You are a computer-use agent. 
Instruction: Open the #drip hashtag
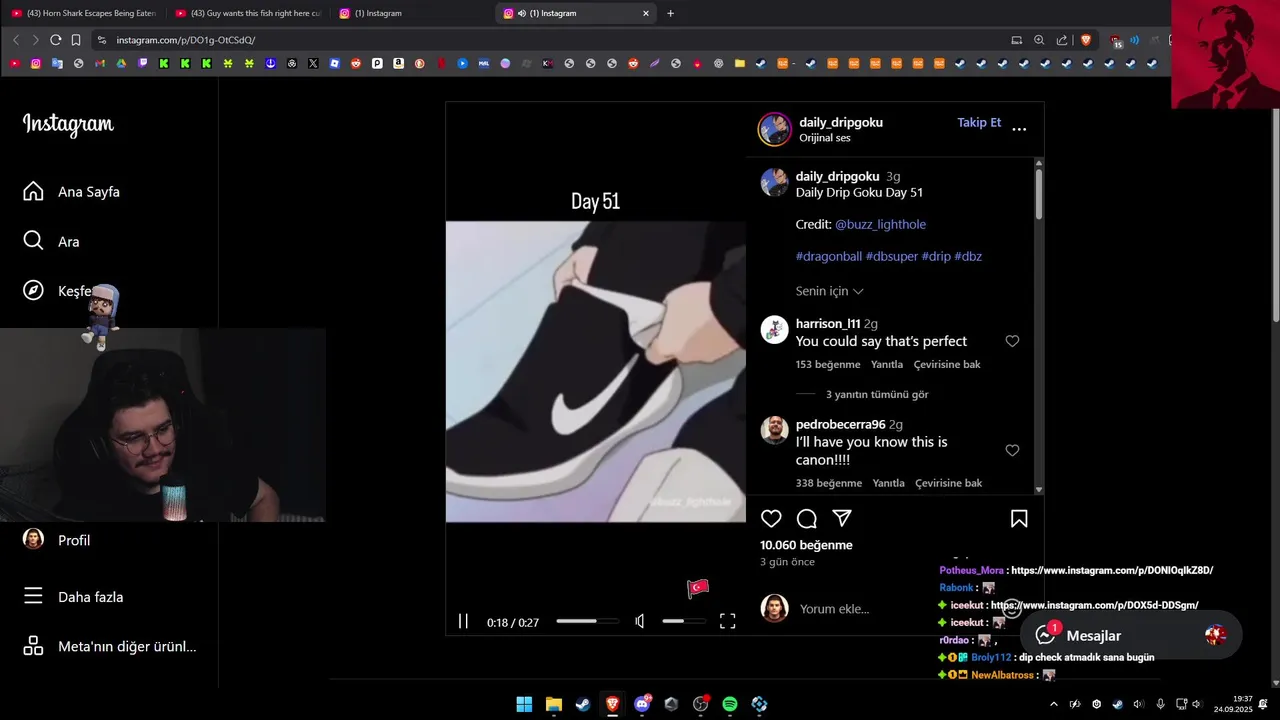[x=936, y=256]
